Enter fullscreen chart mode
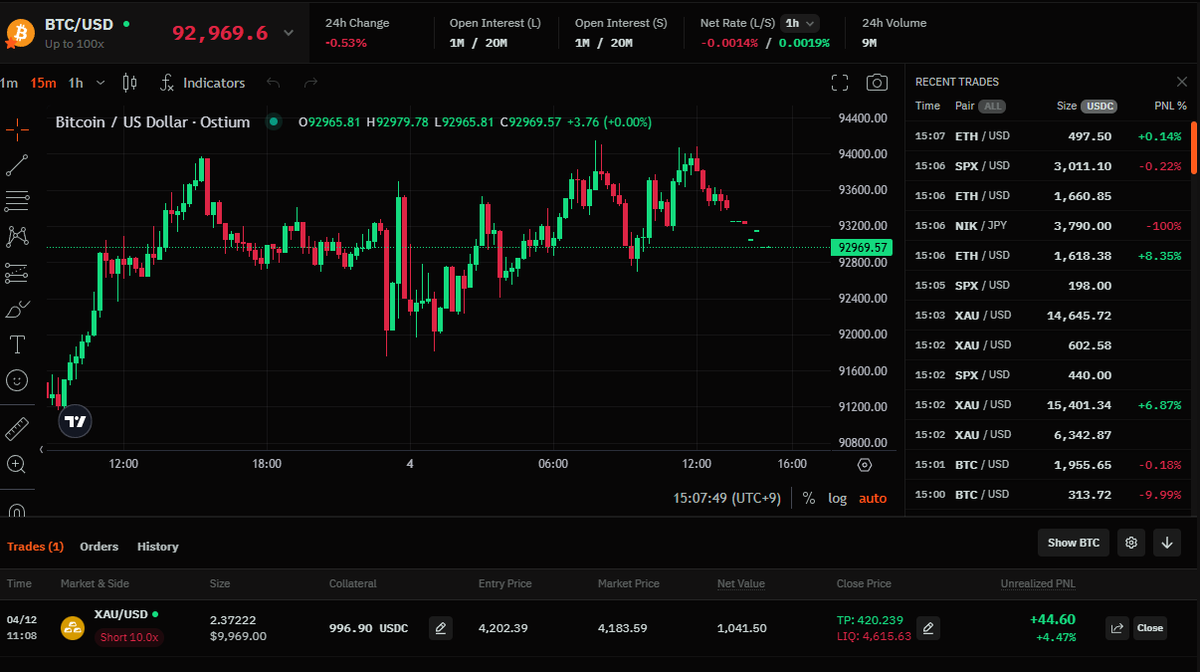Image resolution: width=1200 pixels, height=672 pixels. pos(840,83)
